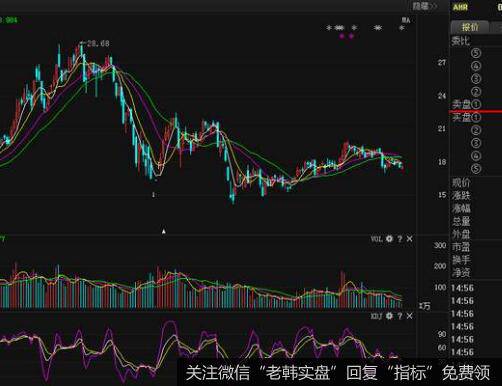Click buy level ③ circle below 买盘
The image size is (502, 386).
tap(476, 143)
